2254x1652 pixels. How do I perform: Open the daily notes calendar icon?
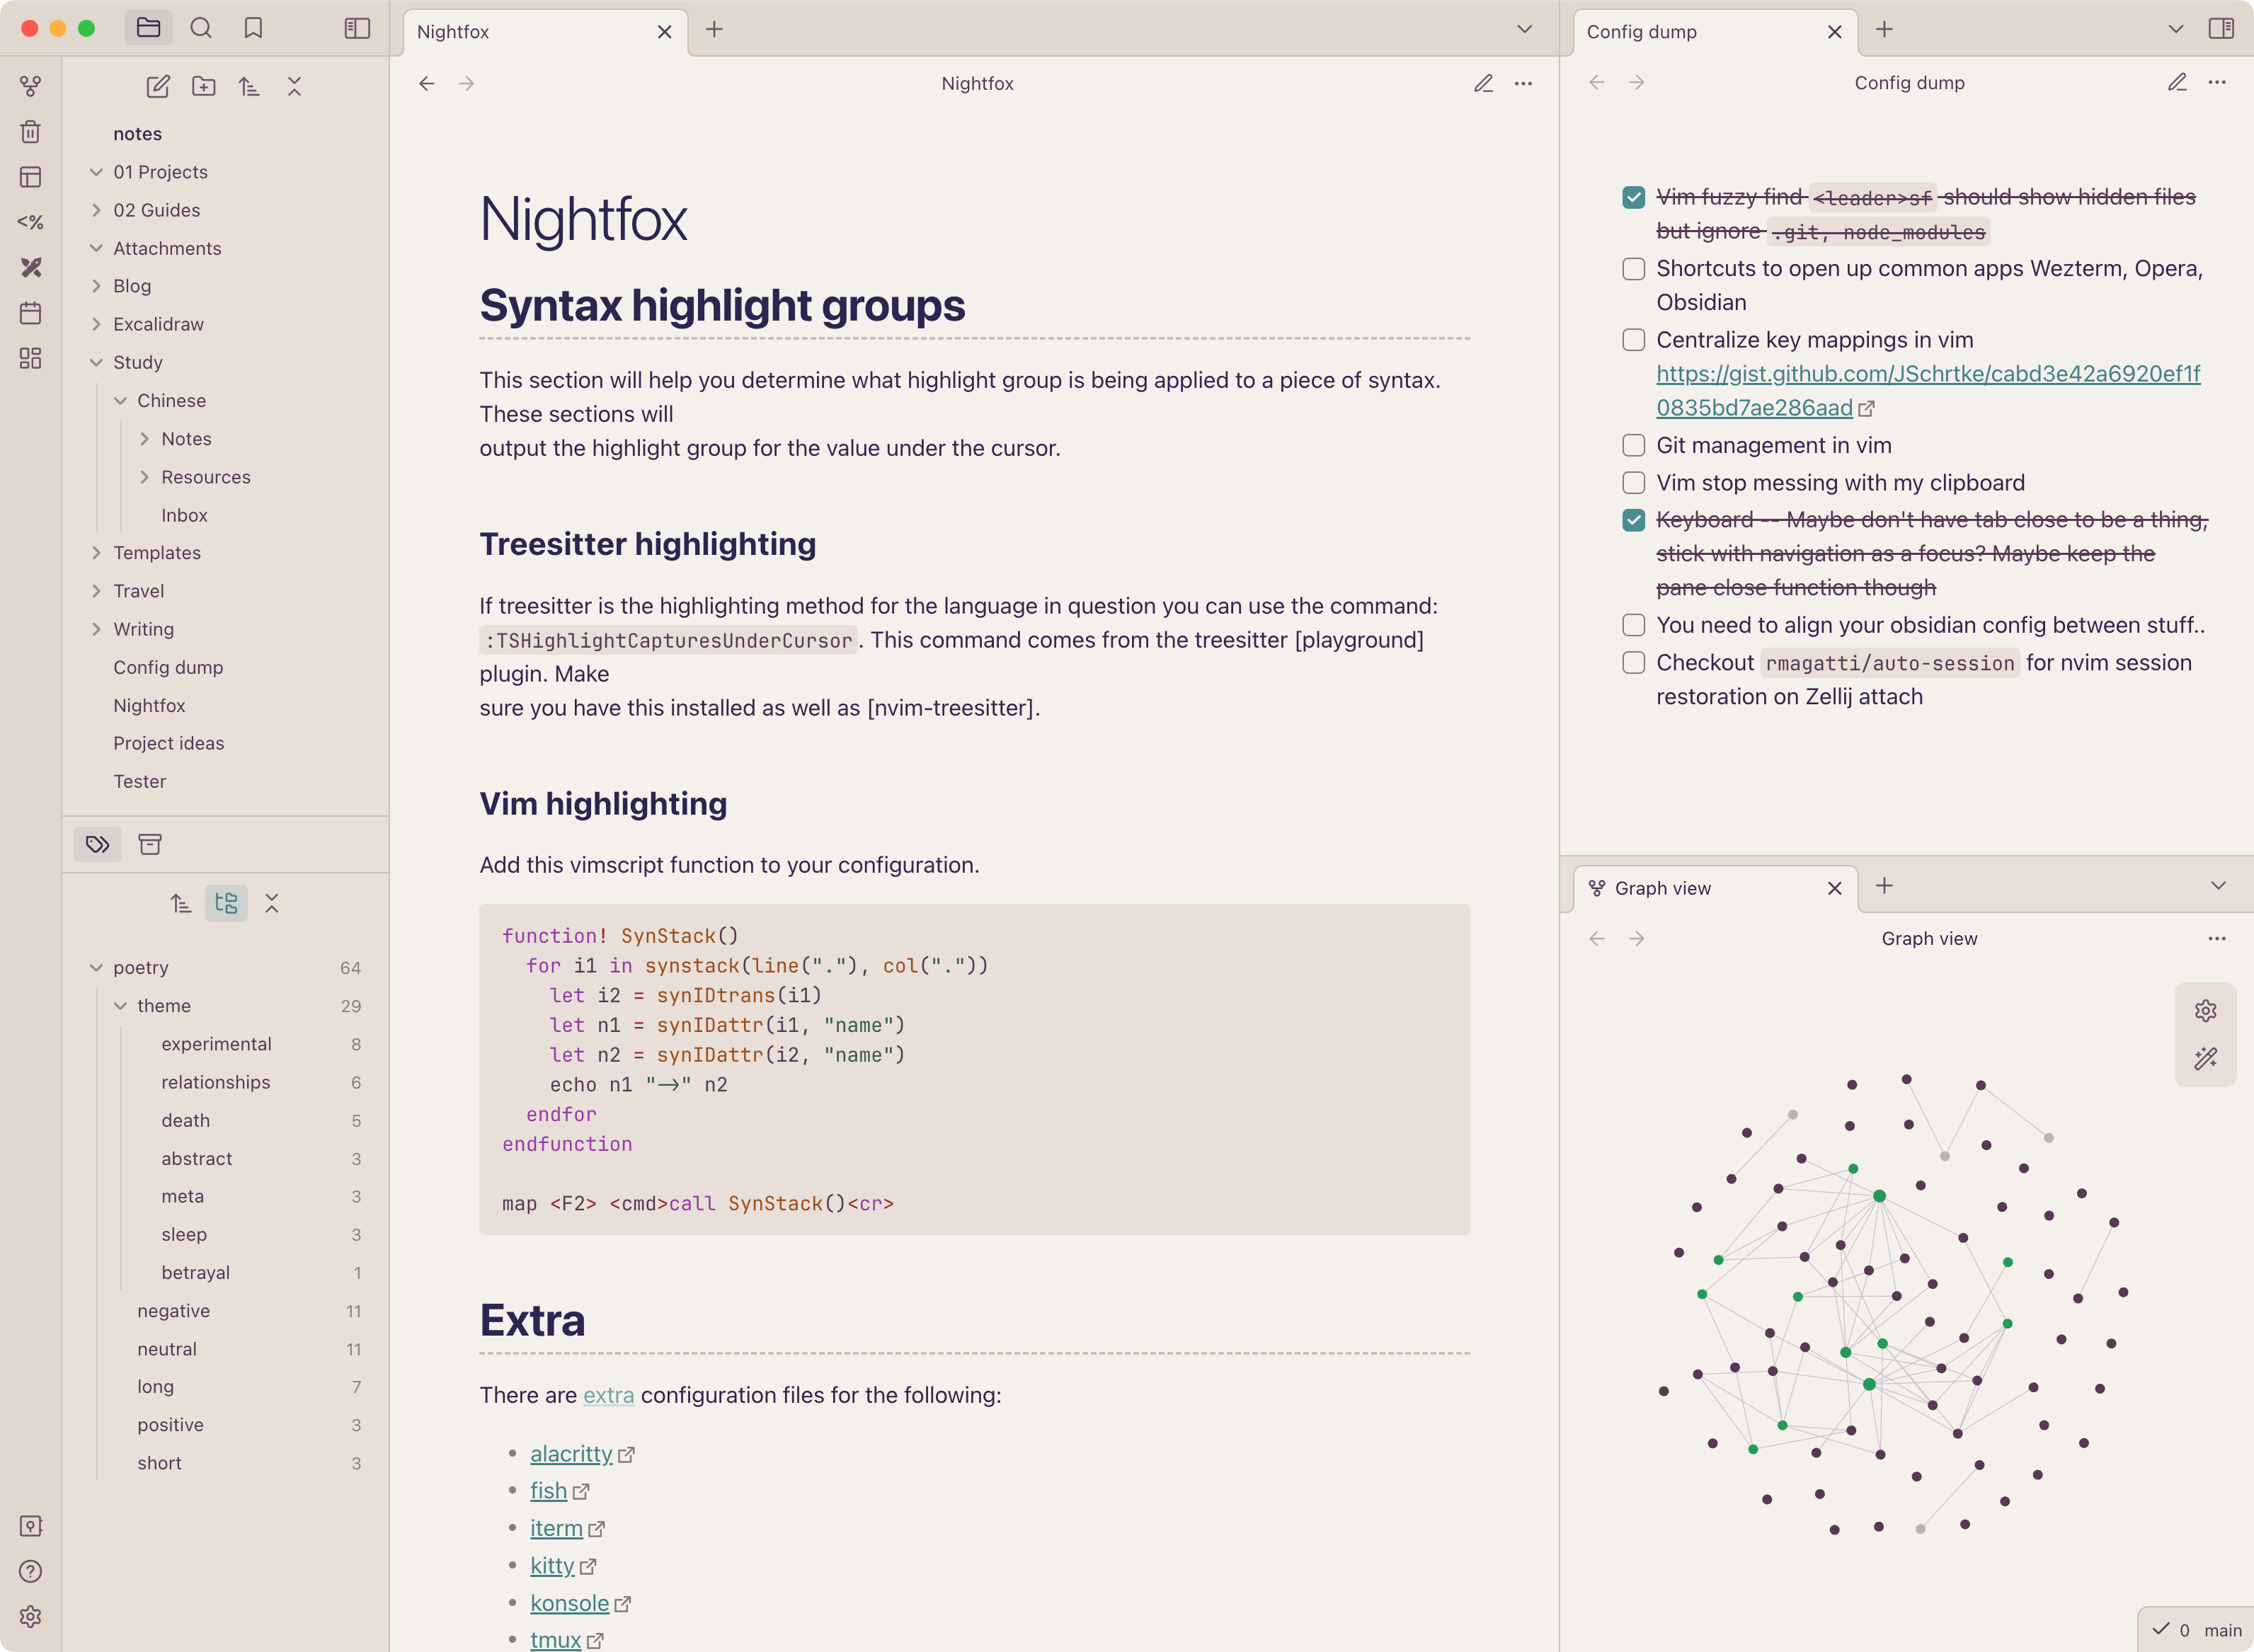31,313
